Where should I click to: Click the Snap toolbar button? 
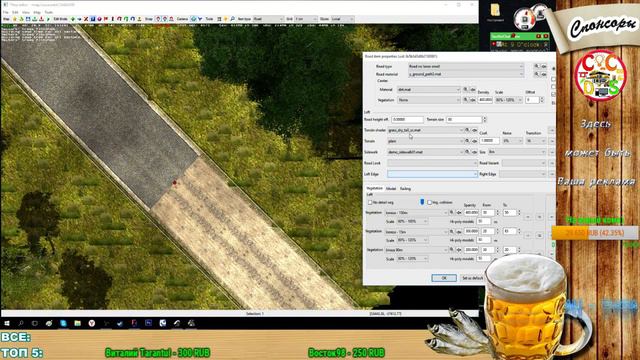click(149, 19)
